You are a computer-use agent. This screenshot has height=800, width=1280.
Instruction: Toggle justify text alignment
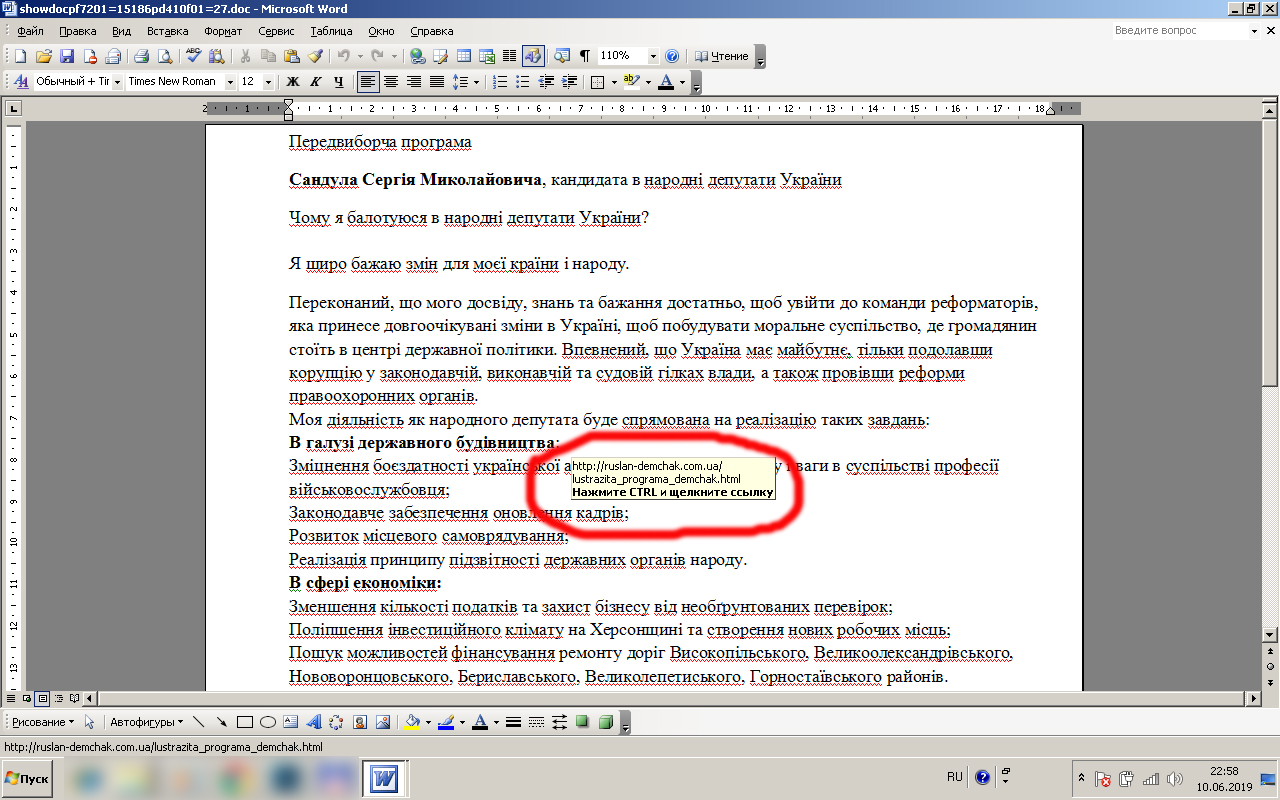[437, 82]
